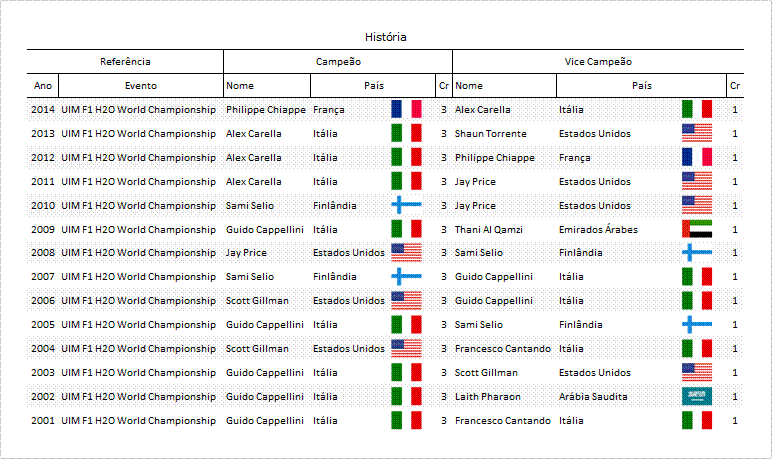772x459 pixels.
Task: Click the Vice Campeão column group header
Action: tap(598, 62)
